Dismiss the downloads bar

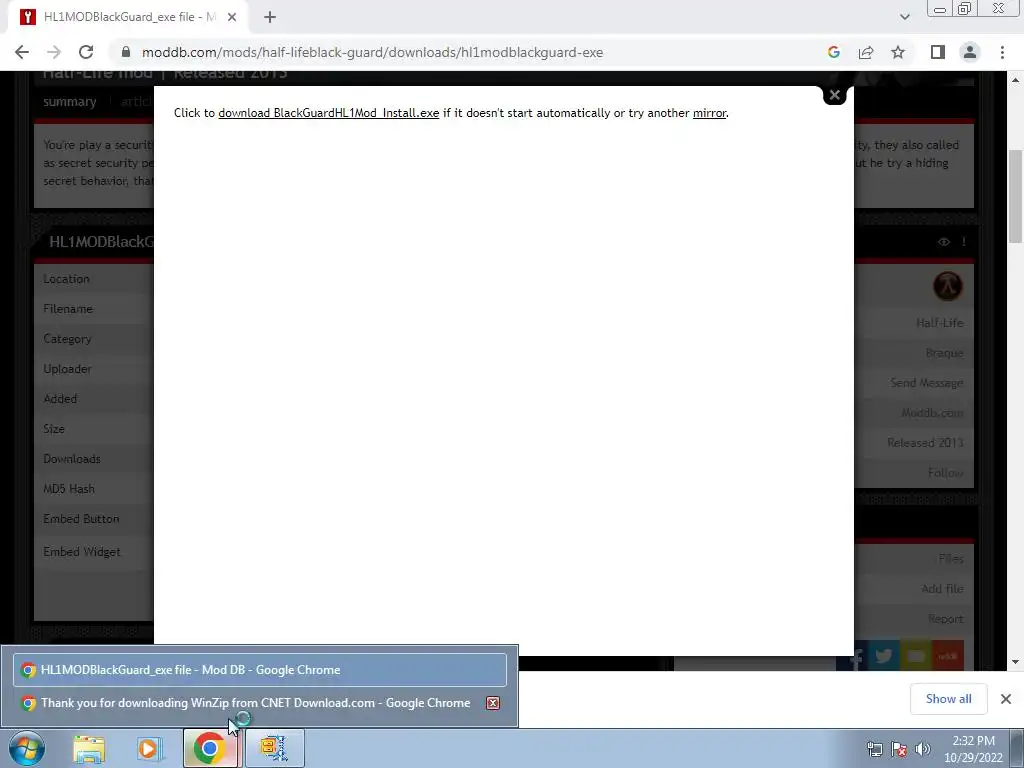click(1006, 699)
